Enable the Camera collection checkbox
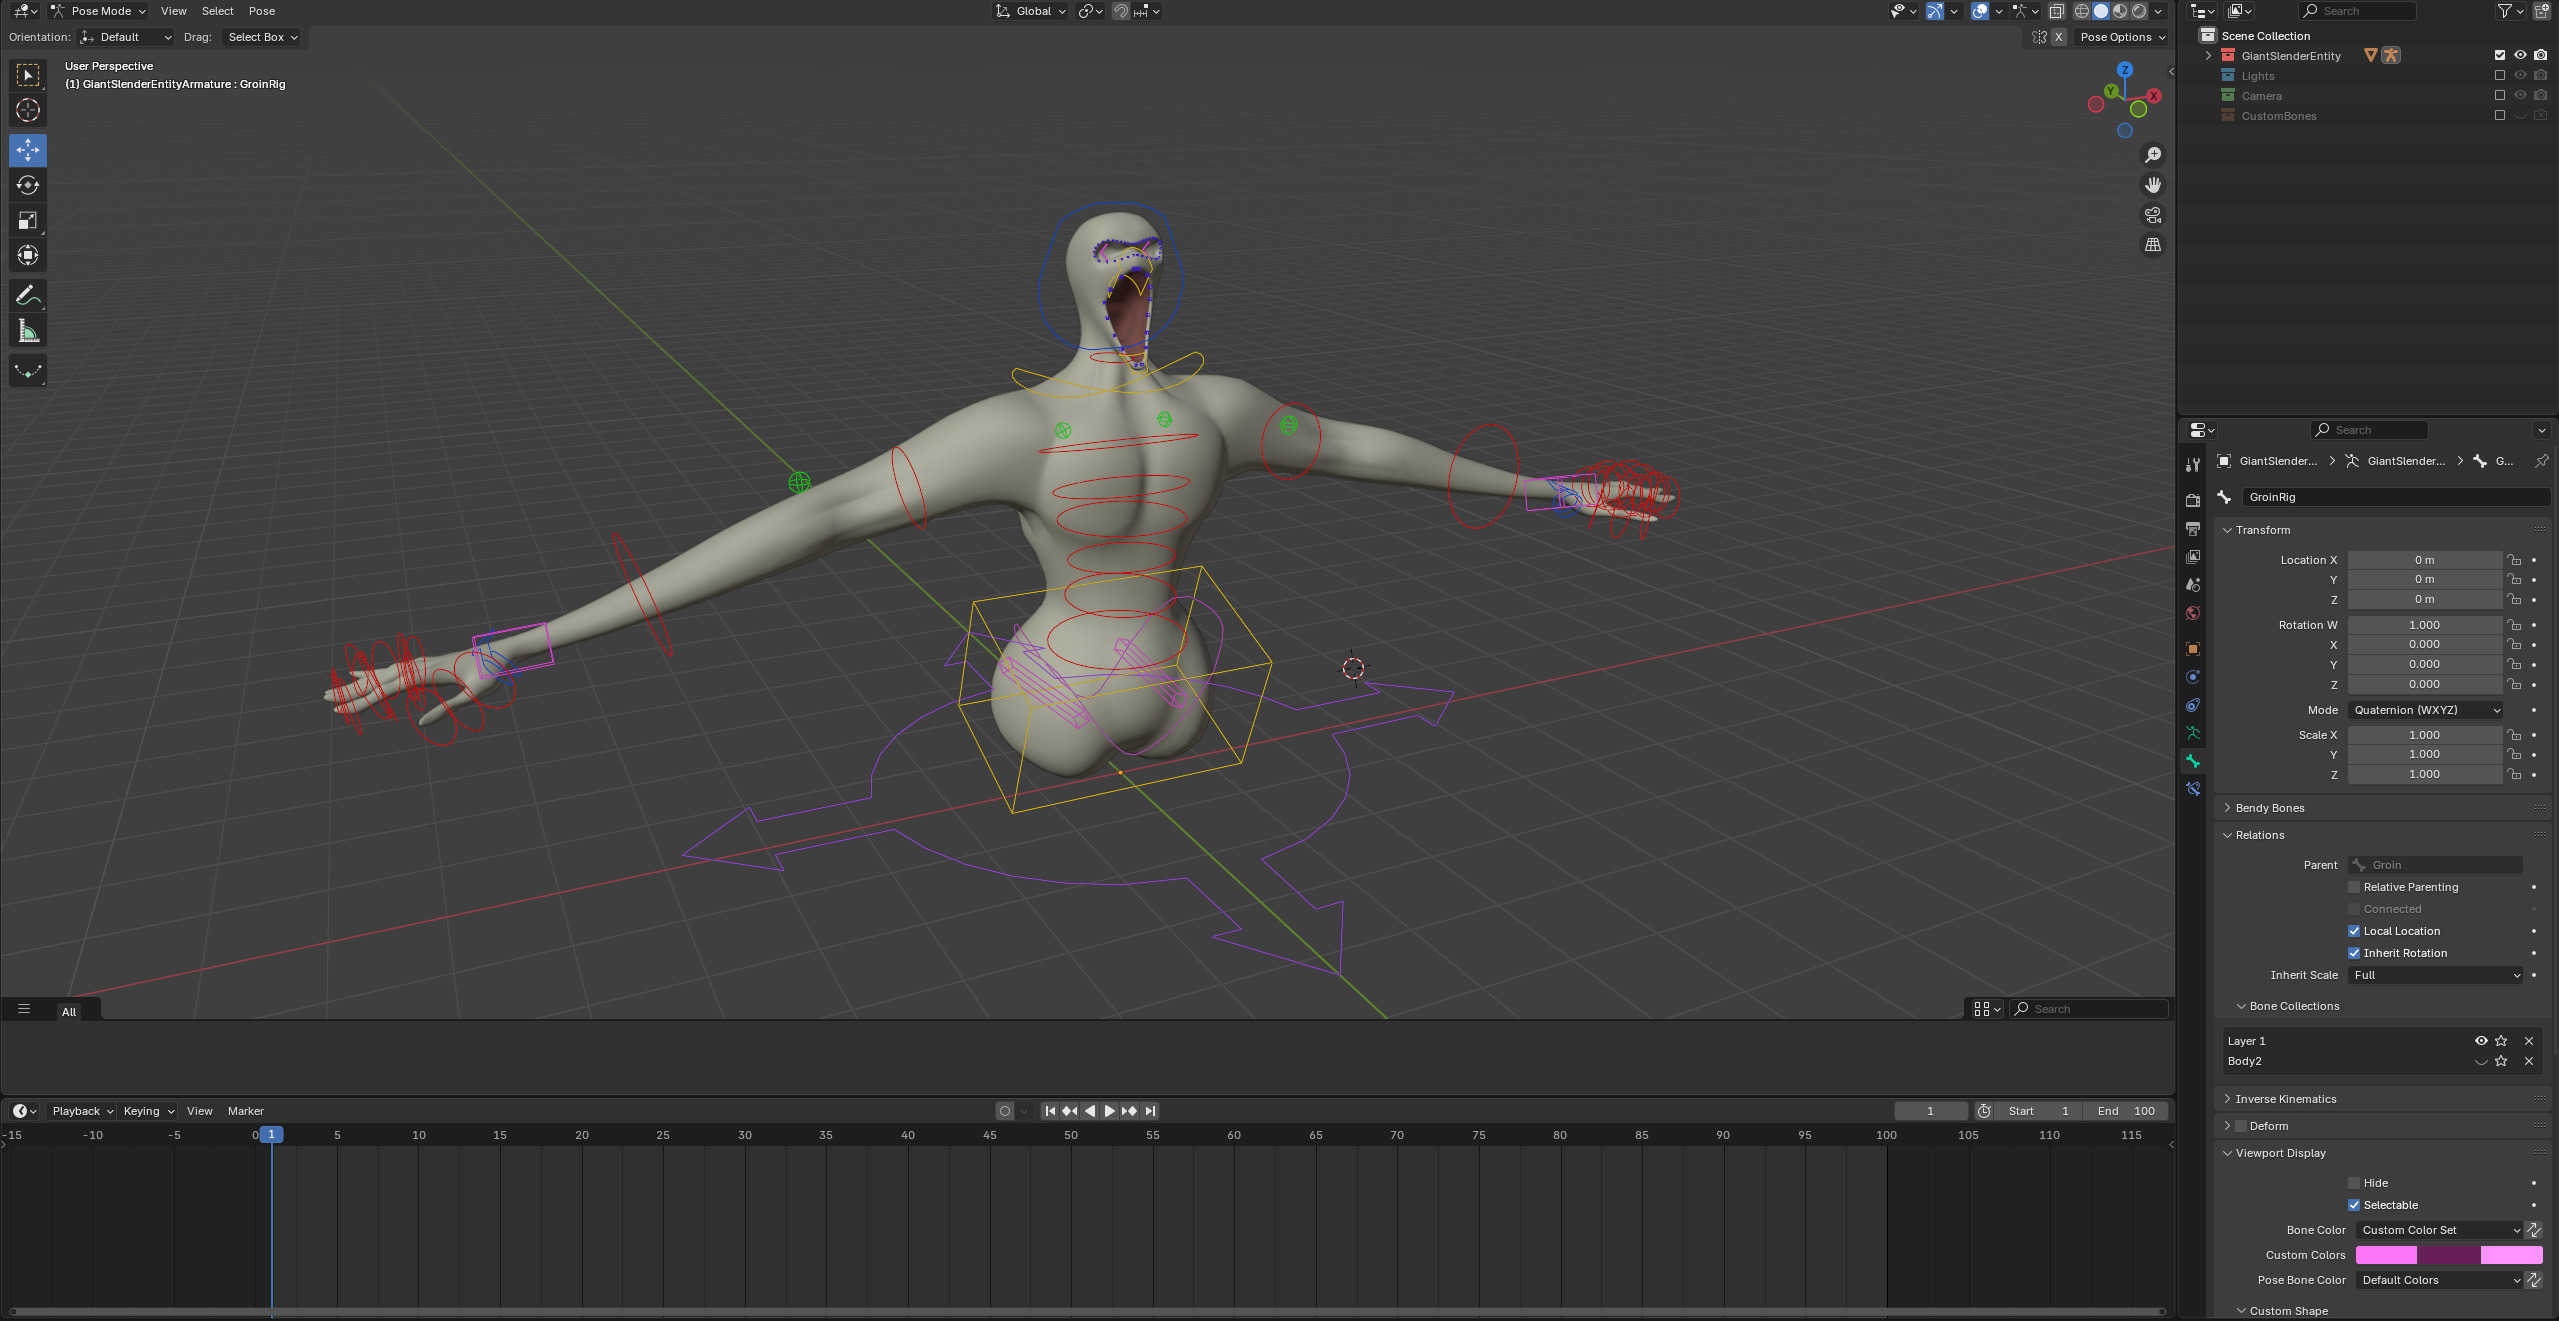 coord(2500,95)
